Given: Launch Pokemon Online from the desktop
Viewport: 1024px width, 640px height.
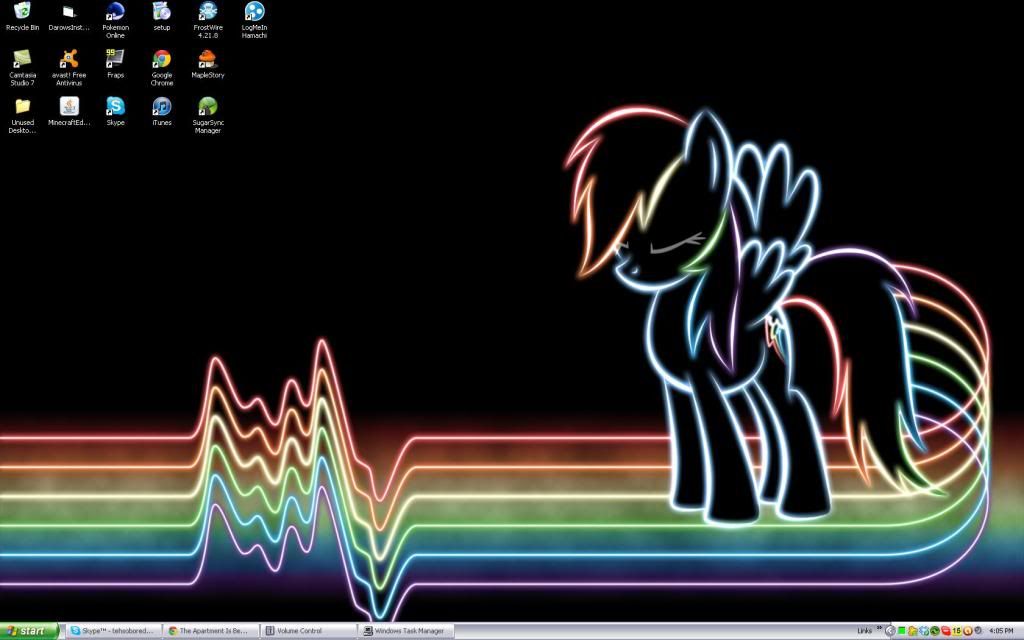Looking at the screenshot, I should point(115,13).
